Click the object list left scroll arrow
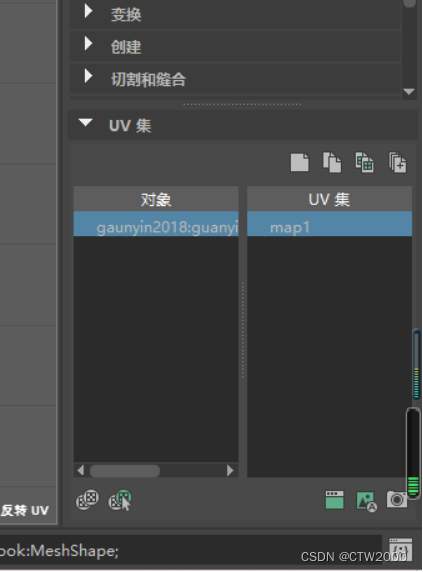 [x=81, y=471]
